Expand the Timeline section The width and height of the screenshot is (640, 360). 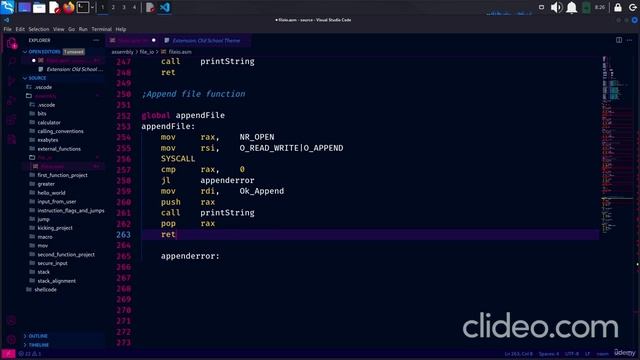coord(39,345)
